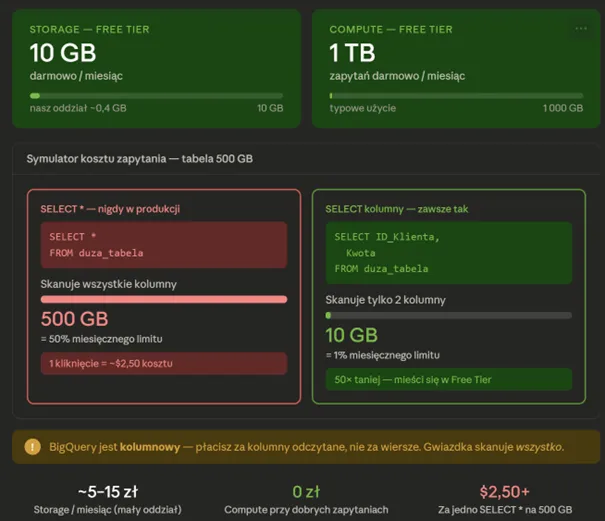The image size is (605, 521).
Task: Select the SELECT * FROM duza_tabela code block
Action: point(164,245)
